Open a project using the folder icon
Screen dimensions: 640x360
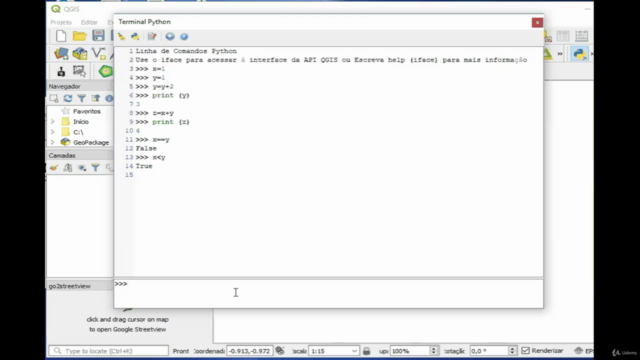(x=80, y=36)
